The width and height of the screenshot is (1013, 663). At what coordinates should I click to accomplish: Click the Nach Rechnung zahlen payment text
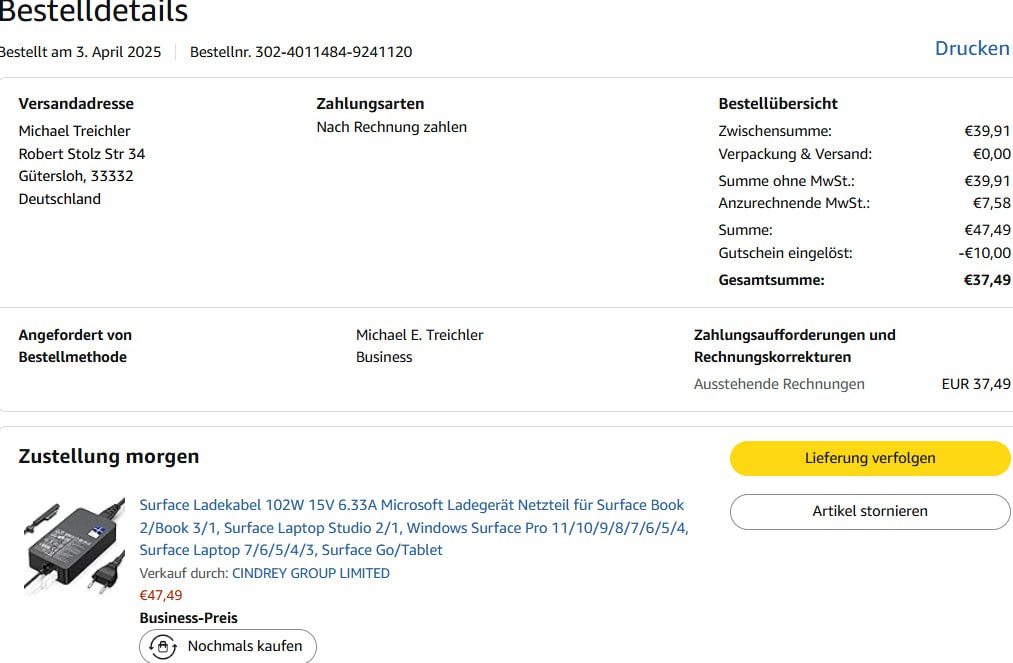391,127
